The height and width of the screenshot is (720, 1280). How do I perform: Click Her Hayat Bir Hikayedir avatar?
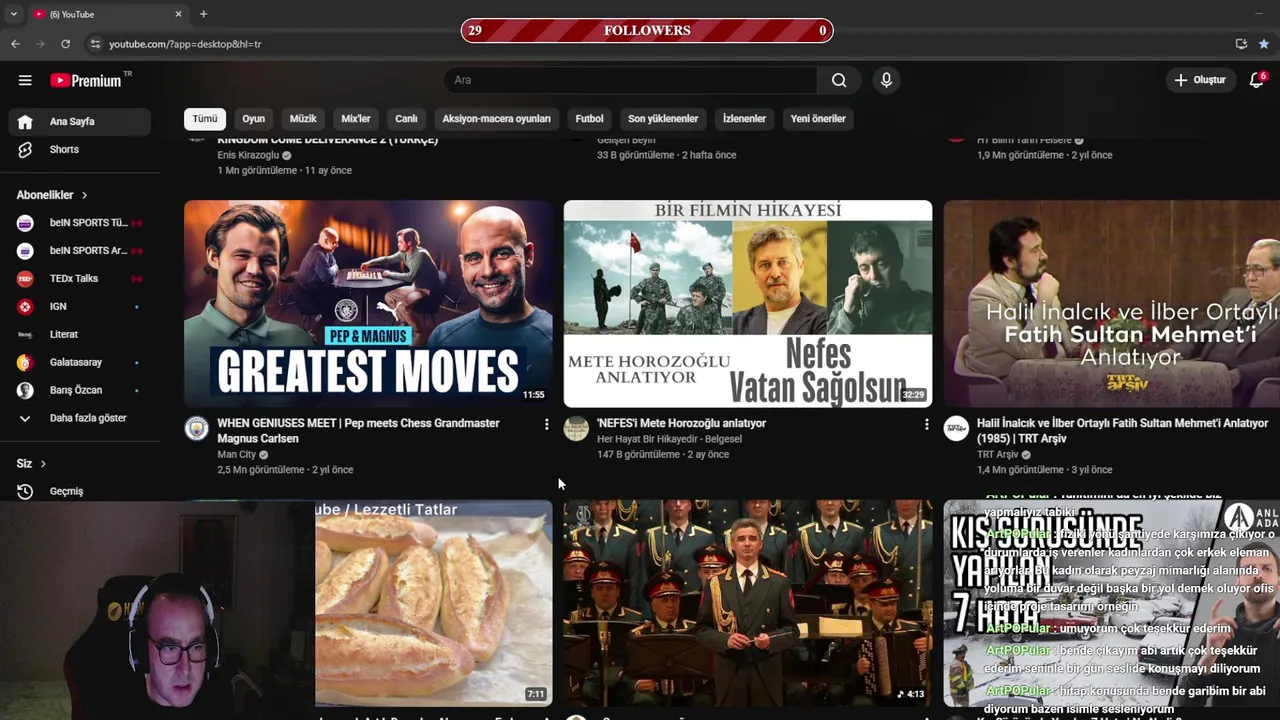(x=576, y=429)
